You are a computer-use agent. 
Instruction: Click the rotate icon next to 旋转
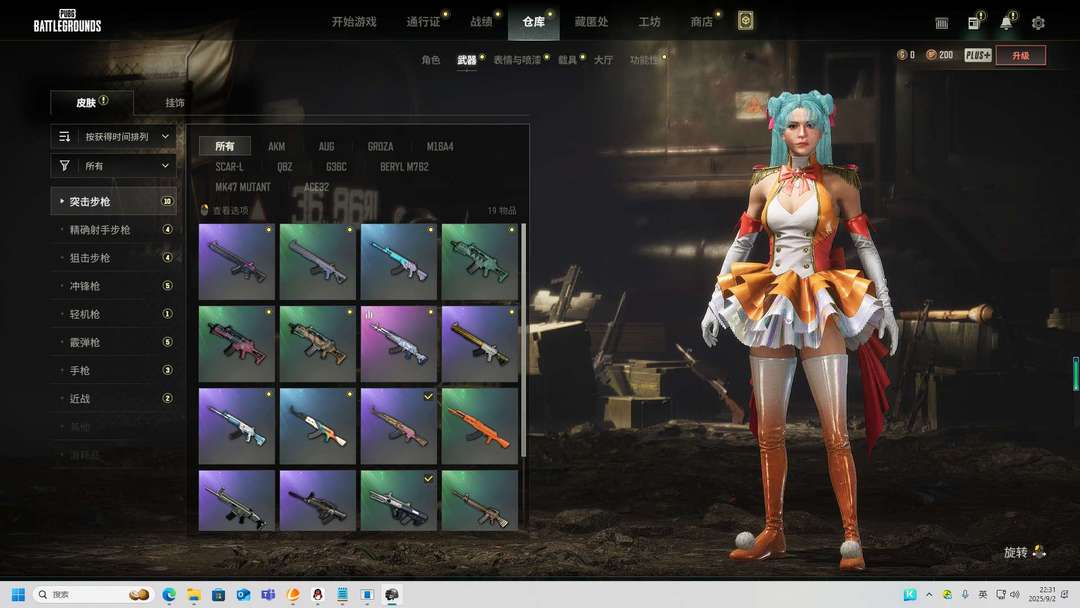pyautogui.click(x=1039, y=552)
